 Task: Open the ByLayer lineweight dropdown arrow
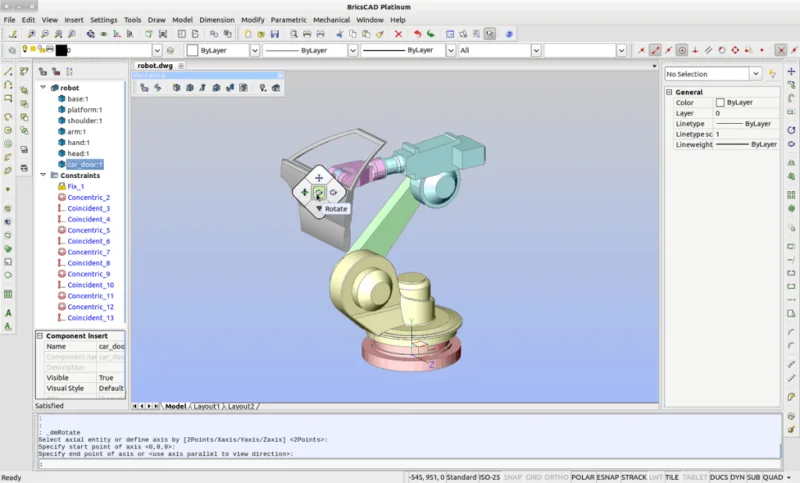pos(451,50)
